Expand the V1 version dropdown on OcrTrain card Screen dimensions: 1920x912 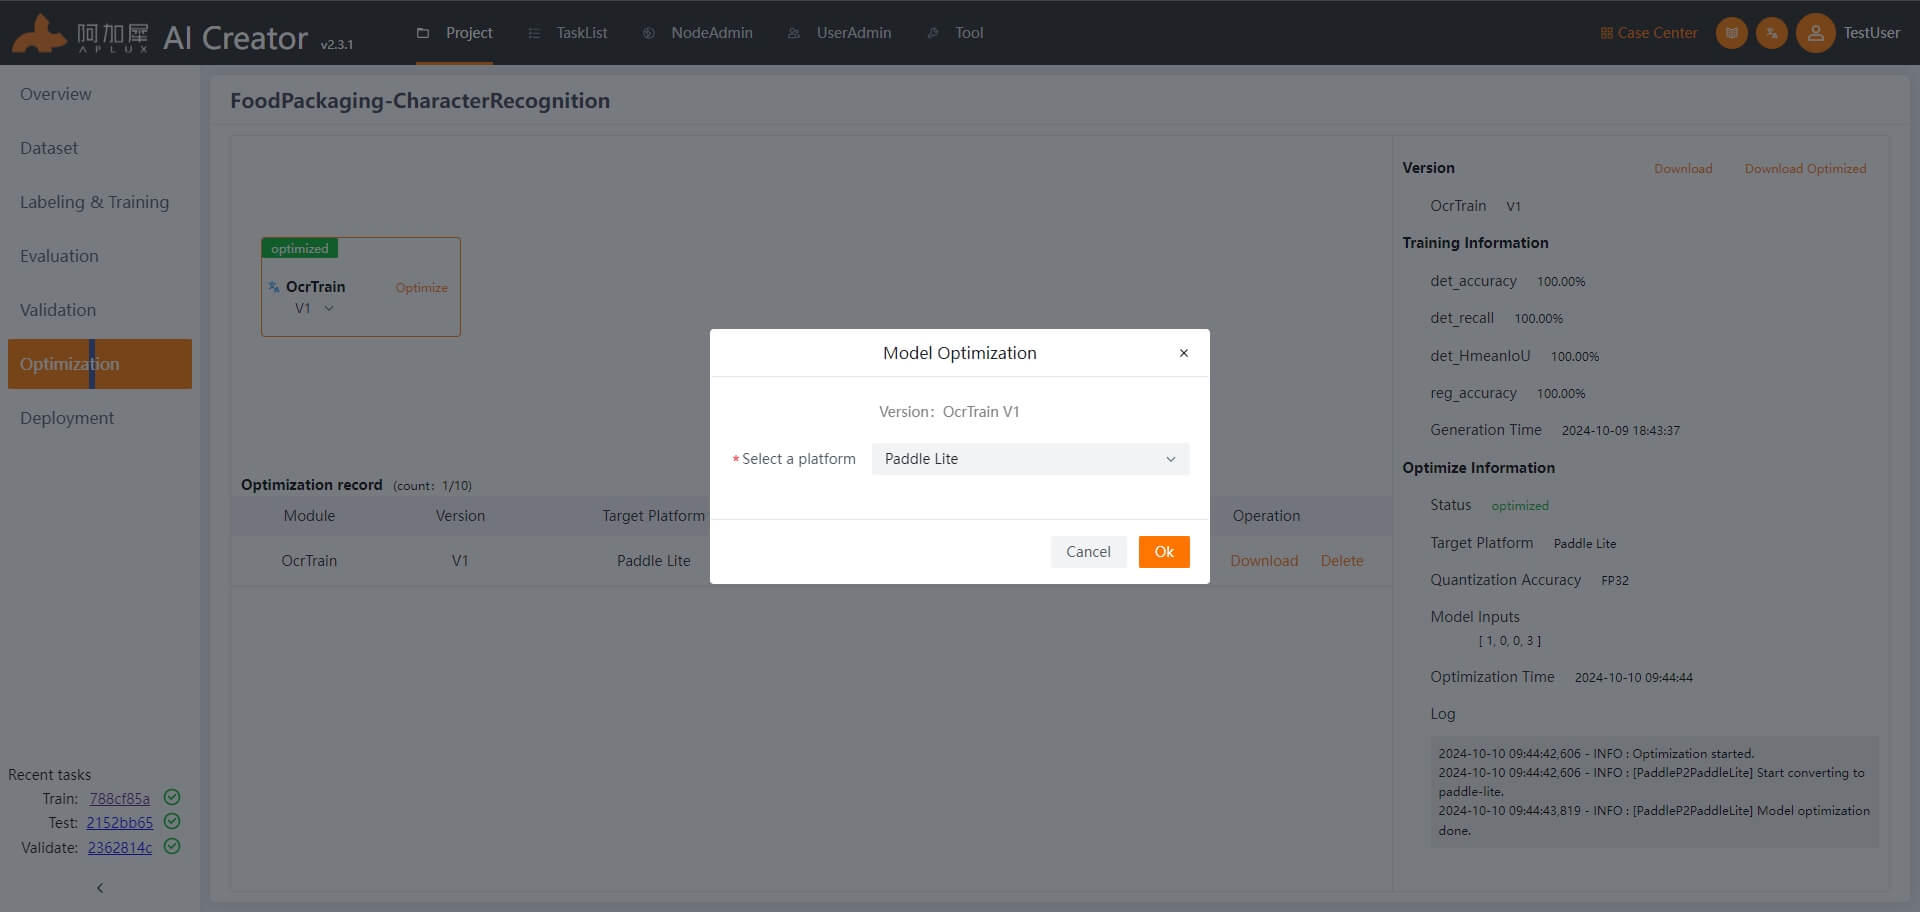click(314, 309)
